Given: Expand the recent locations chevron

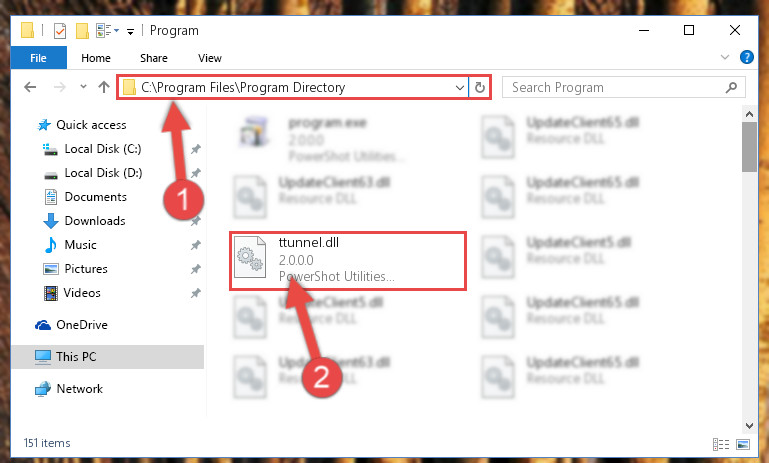Looking at the screenshot, I should pyautogui.click(x=83, y=87).
